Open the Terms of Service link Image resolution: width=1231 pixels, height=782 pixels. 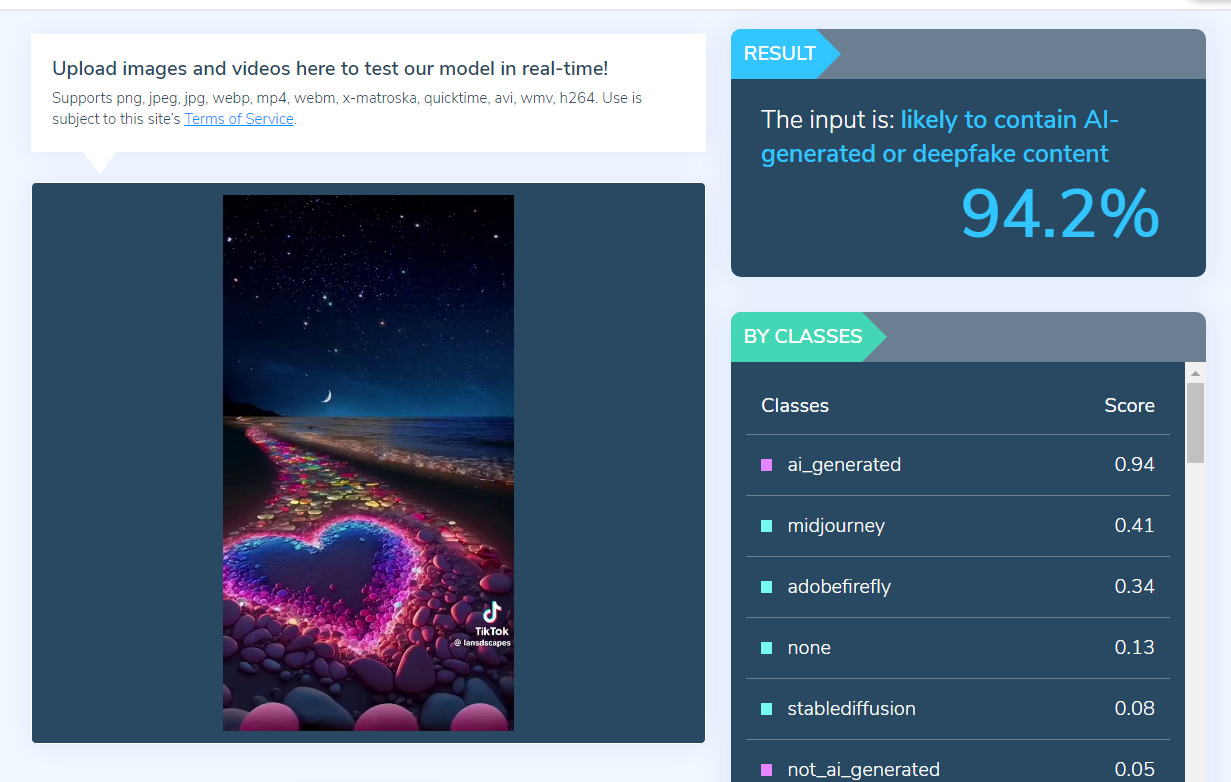coord(239,119)
